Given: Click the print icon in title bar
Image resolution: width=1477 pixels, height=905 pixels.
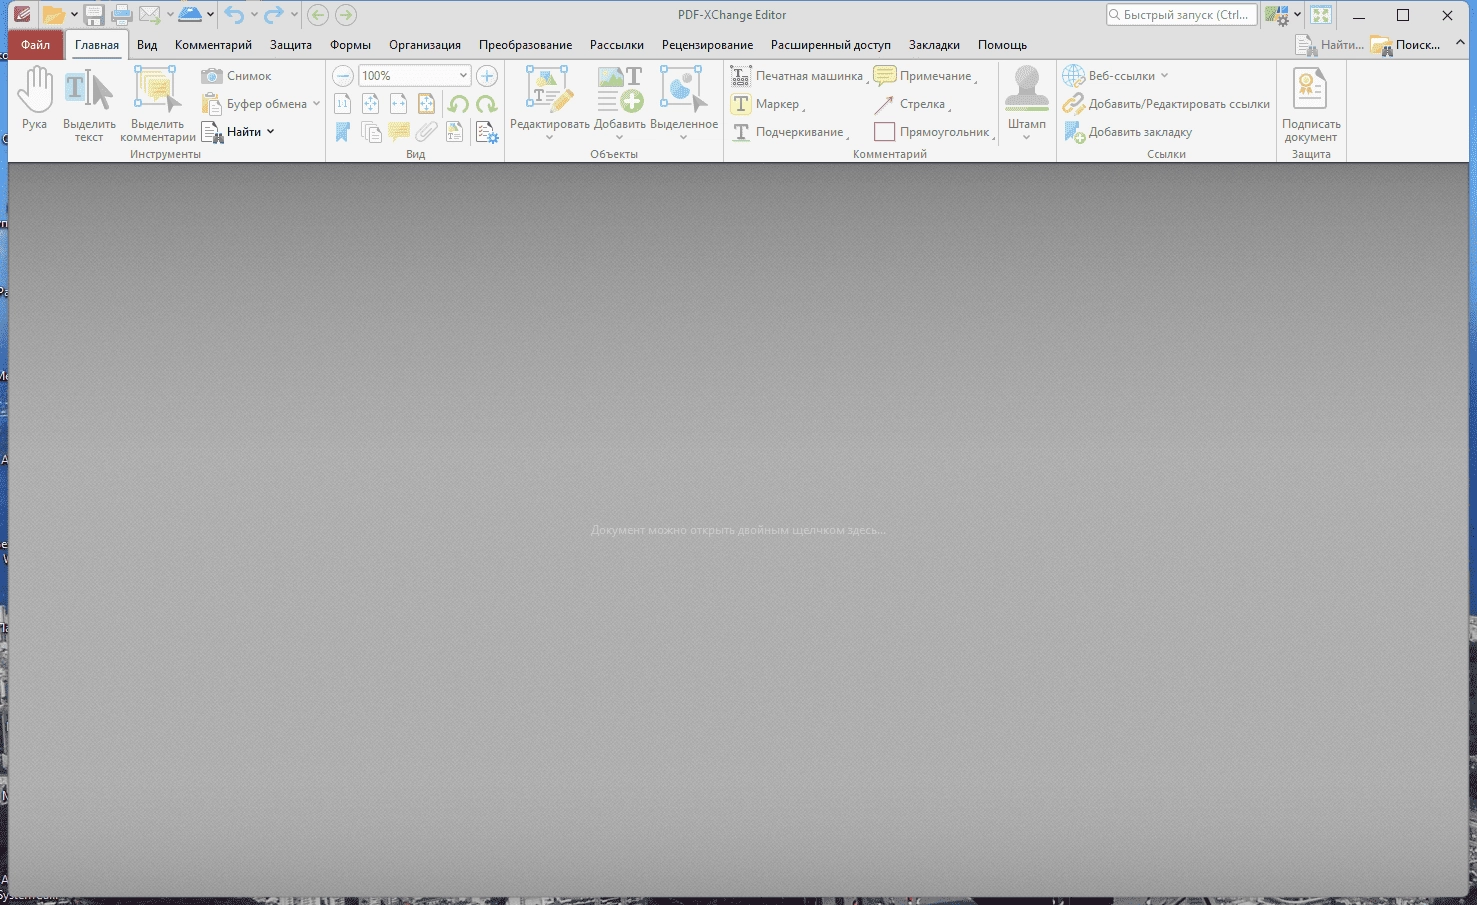Looking at the screenshot, I should tap(122, 15).
